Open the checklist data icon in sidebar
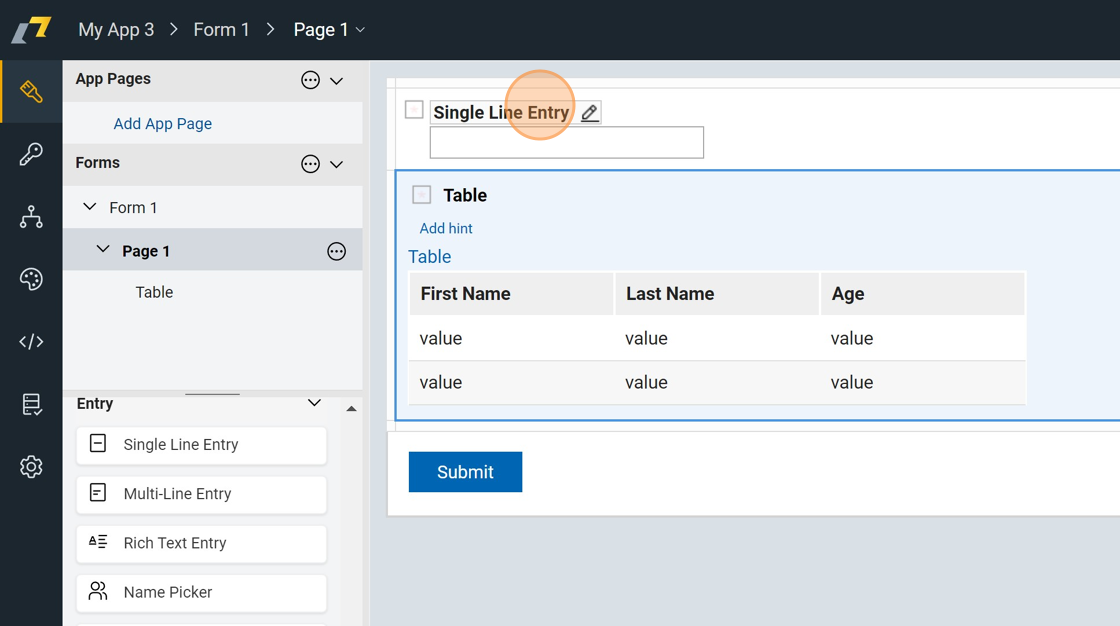This screenshot has width=1120, height=626. (x=31, y=404)
